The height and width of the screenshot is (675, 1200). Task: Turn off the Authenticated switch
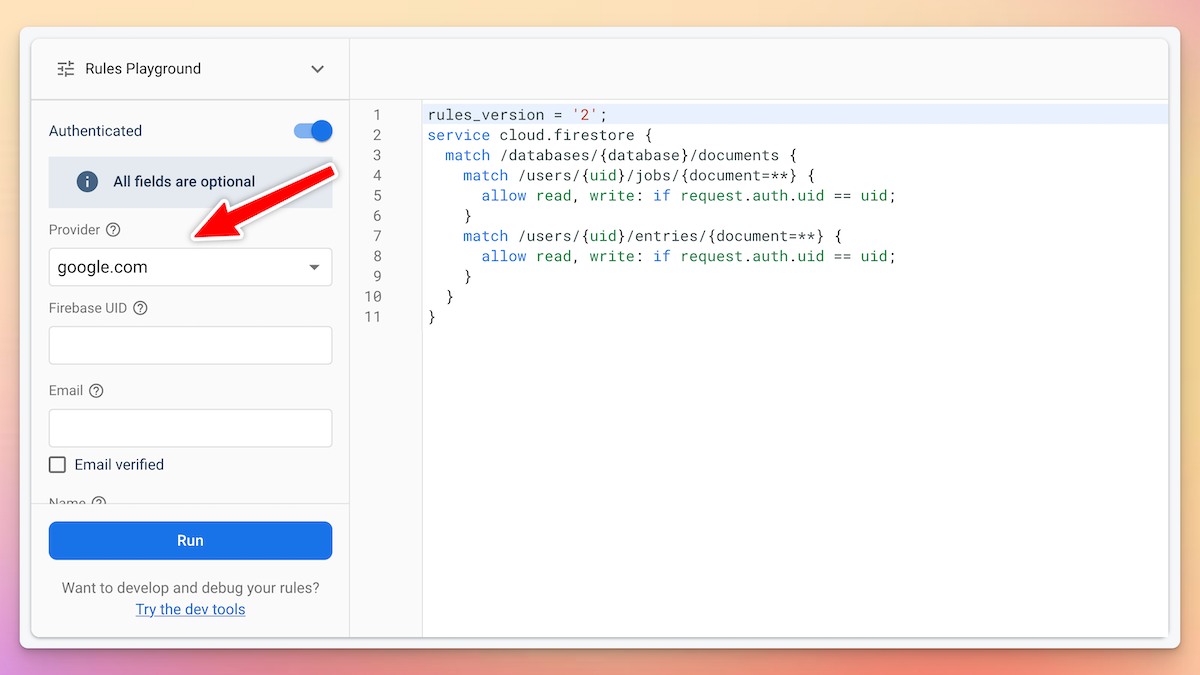point(313,131)
